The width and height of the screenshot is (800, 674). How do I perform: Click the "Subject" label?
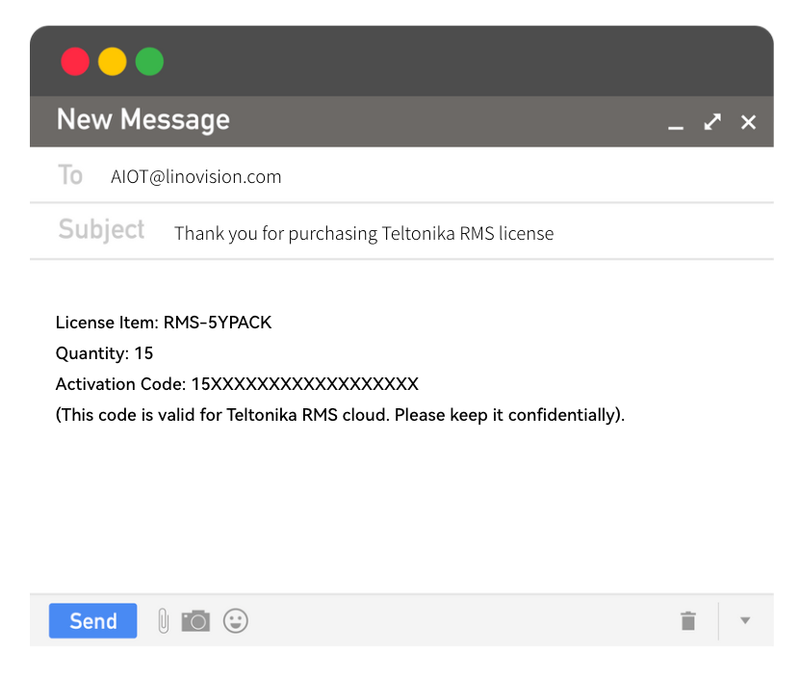point(101,230)
